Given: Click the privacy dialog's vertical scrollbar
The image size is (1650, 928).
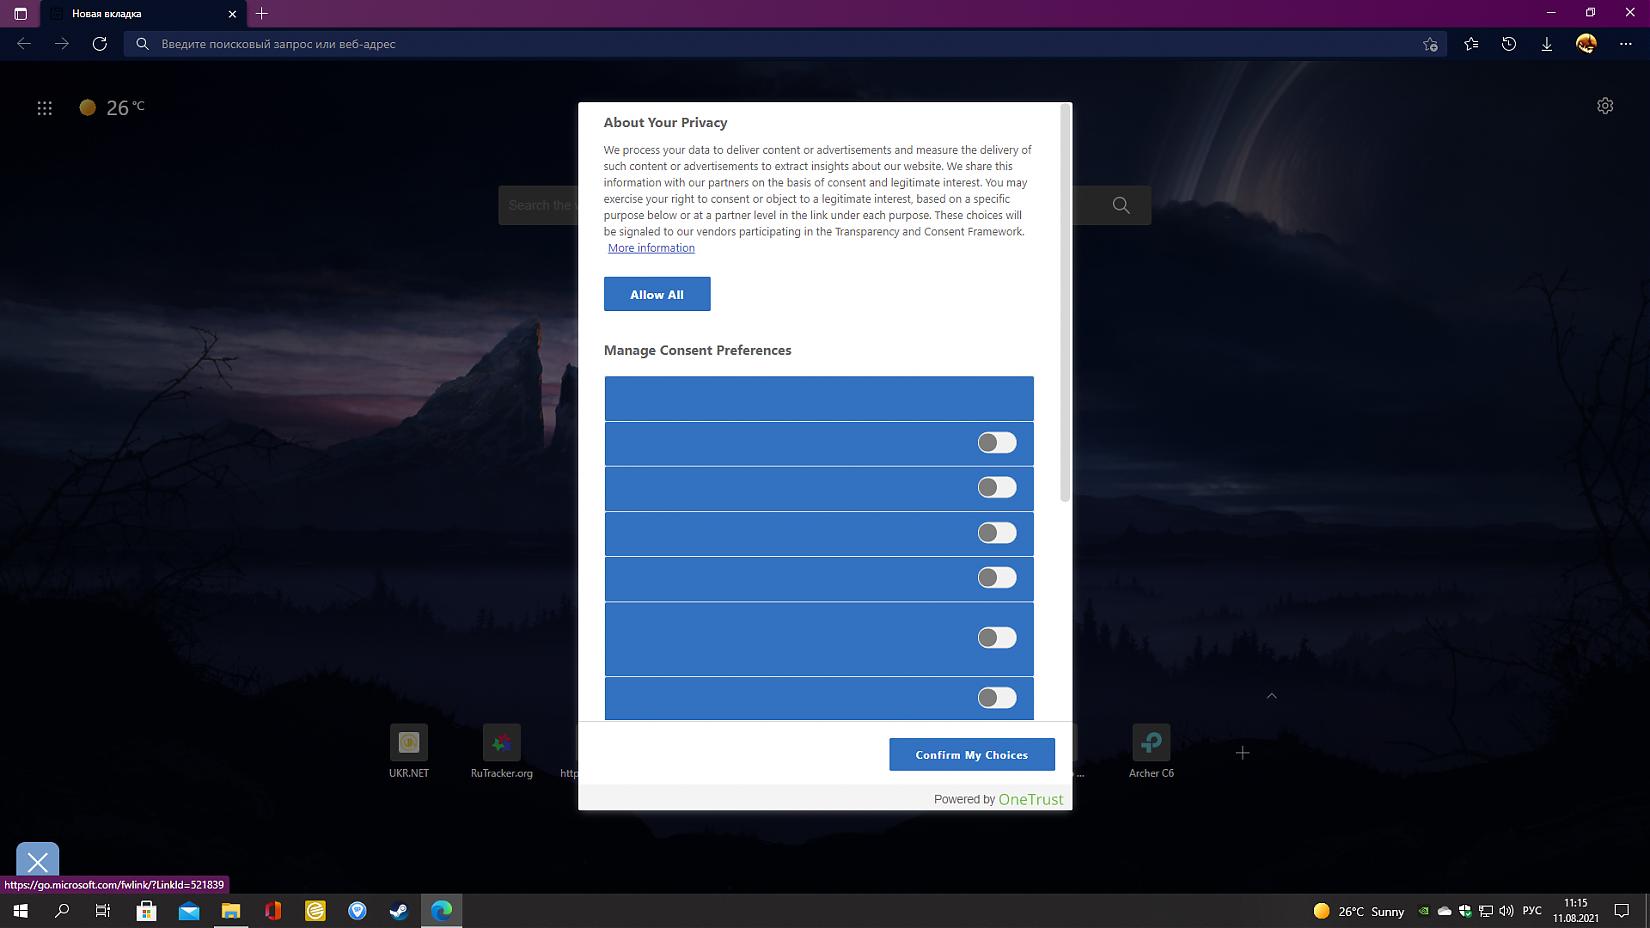Looking at the screenshot, I should coord(1065,300).
